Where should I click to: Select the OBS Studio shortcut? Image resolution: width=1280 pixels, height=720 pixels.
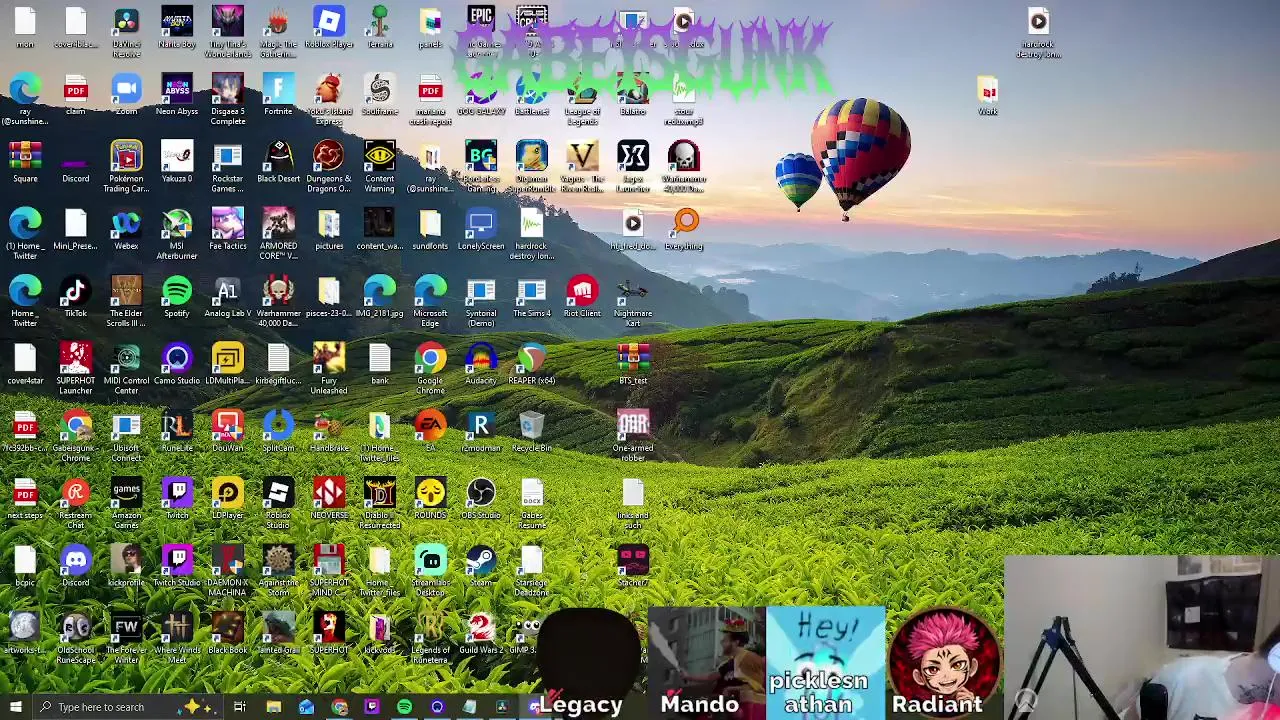481,497
